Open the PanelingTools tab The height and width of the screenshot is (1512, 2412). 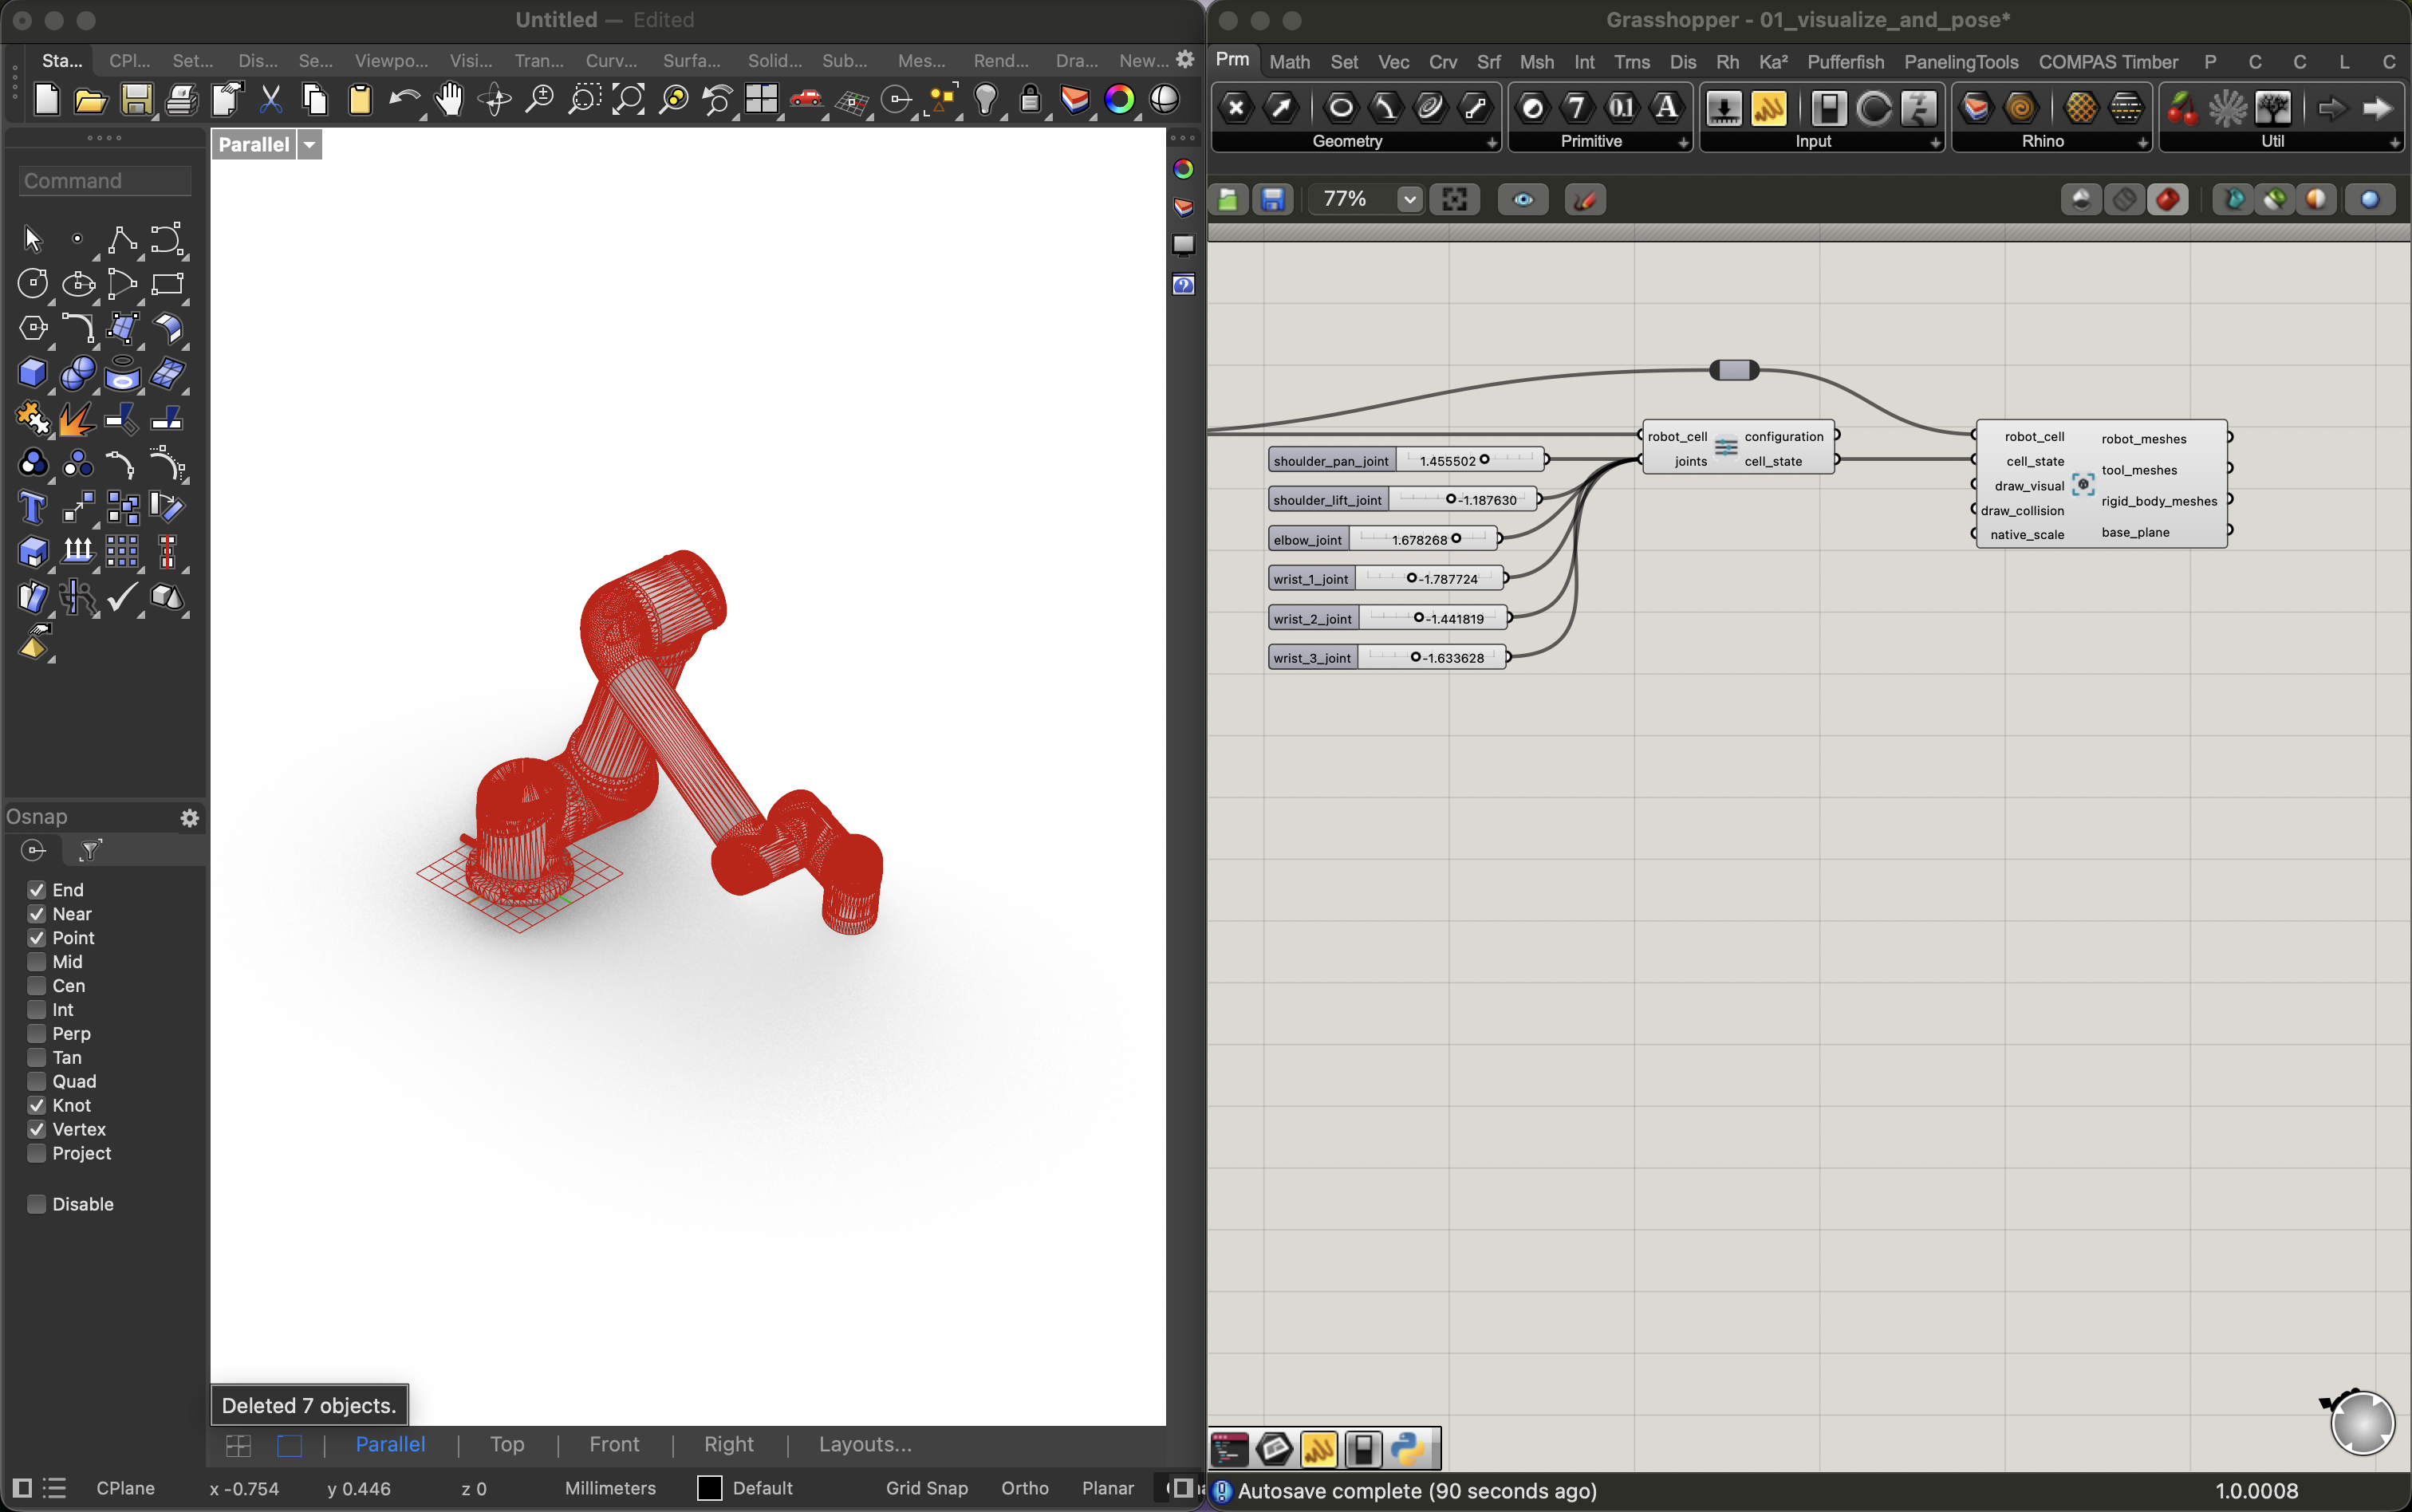click(x=1961, y=62)
